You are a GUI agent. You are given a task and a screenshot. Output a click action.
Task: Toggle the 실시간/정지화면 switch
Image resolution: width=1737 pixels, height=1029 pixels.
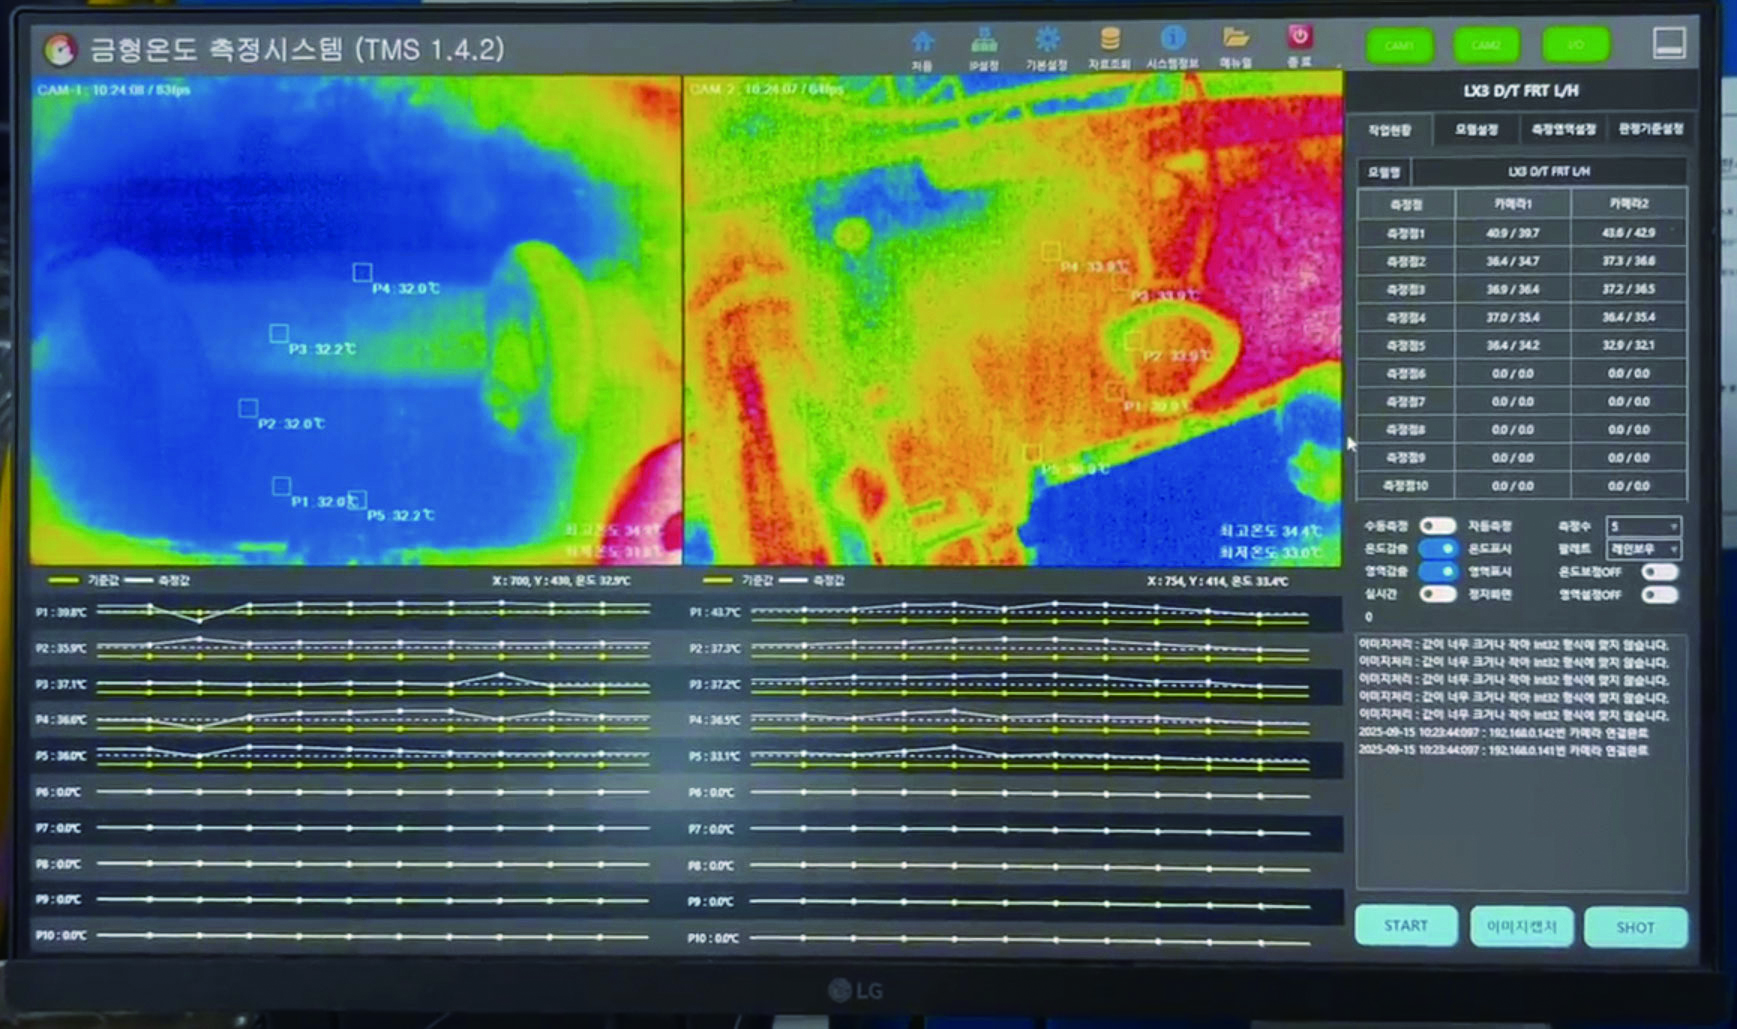pos(1438,594)
